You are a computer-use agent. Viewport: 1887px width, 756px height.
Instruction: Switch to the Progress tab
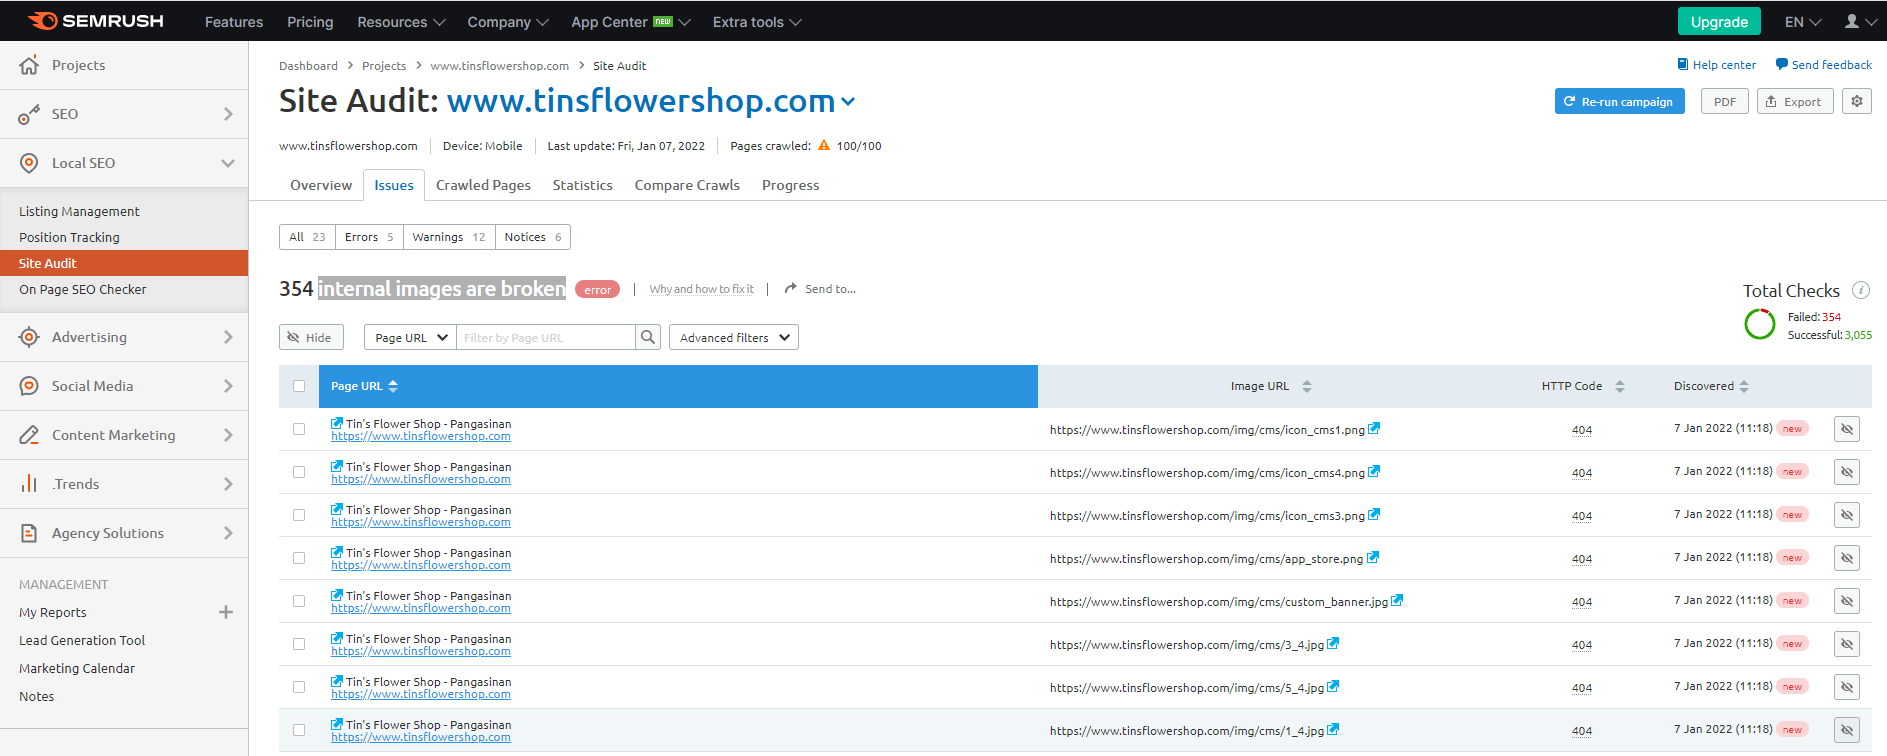click(790, 185)
